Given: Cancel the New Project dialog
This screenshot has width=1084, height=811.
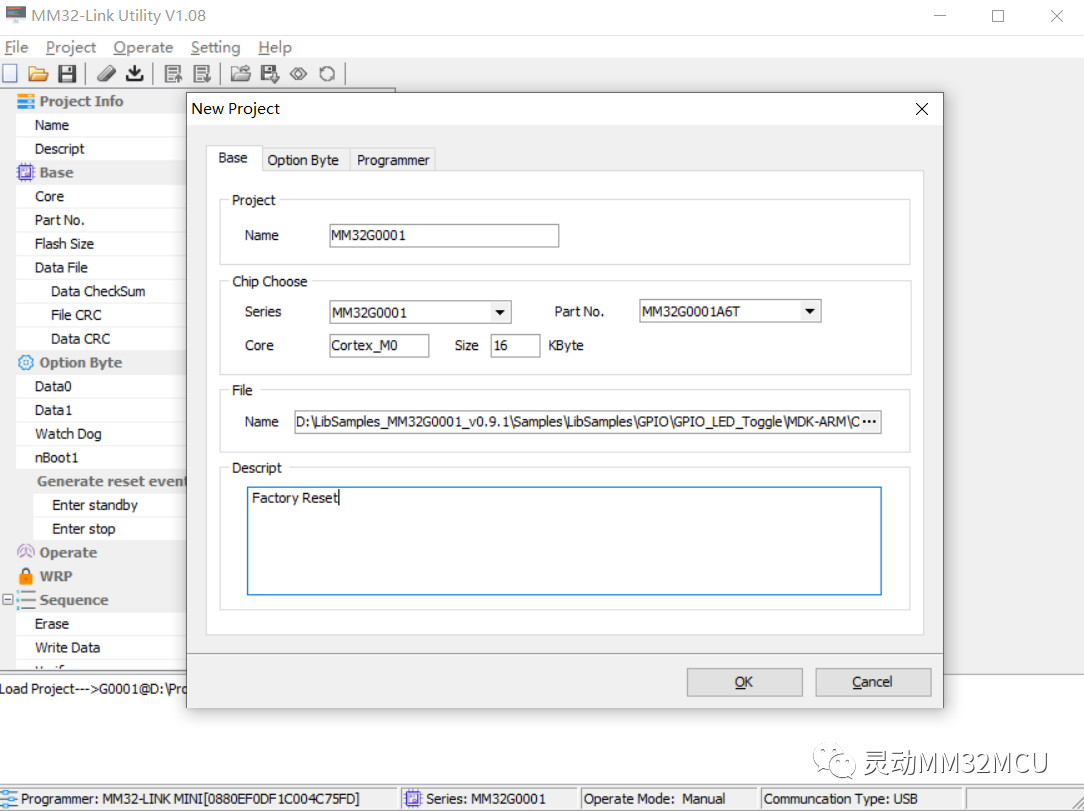Looking at the screenshot, I should point(873,682).
